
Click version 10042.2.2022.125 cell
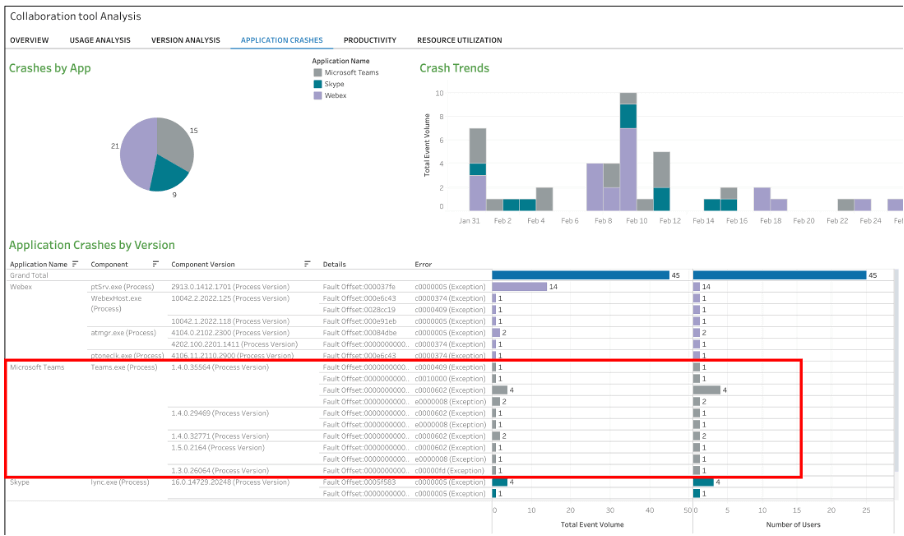[x=231, y=298]
